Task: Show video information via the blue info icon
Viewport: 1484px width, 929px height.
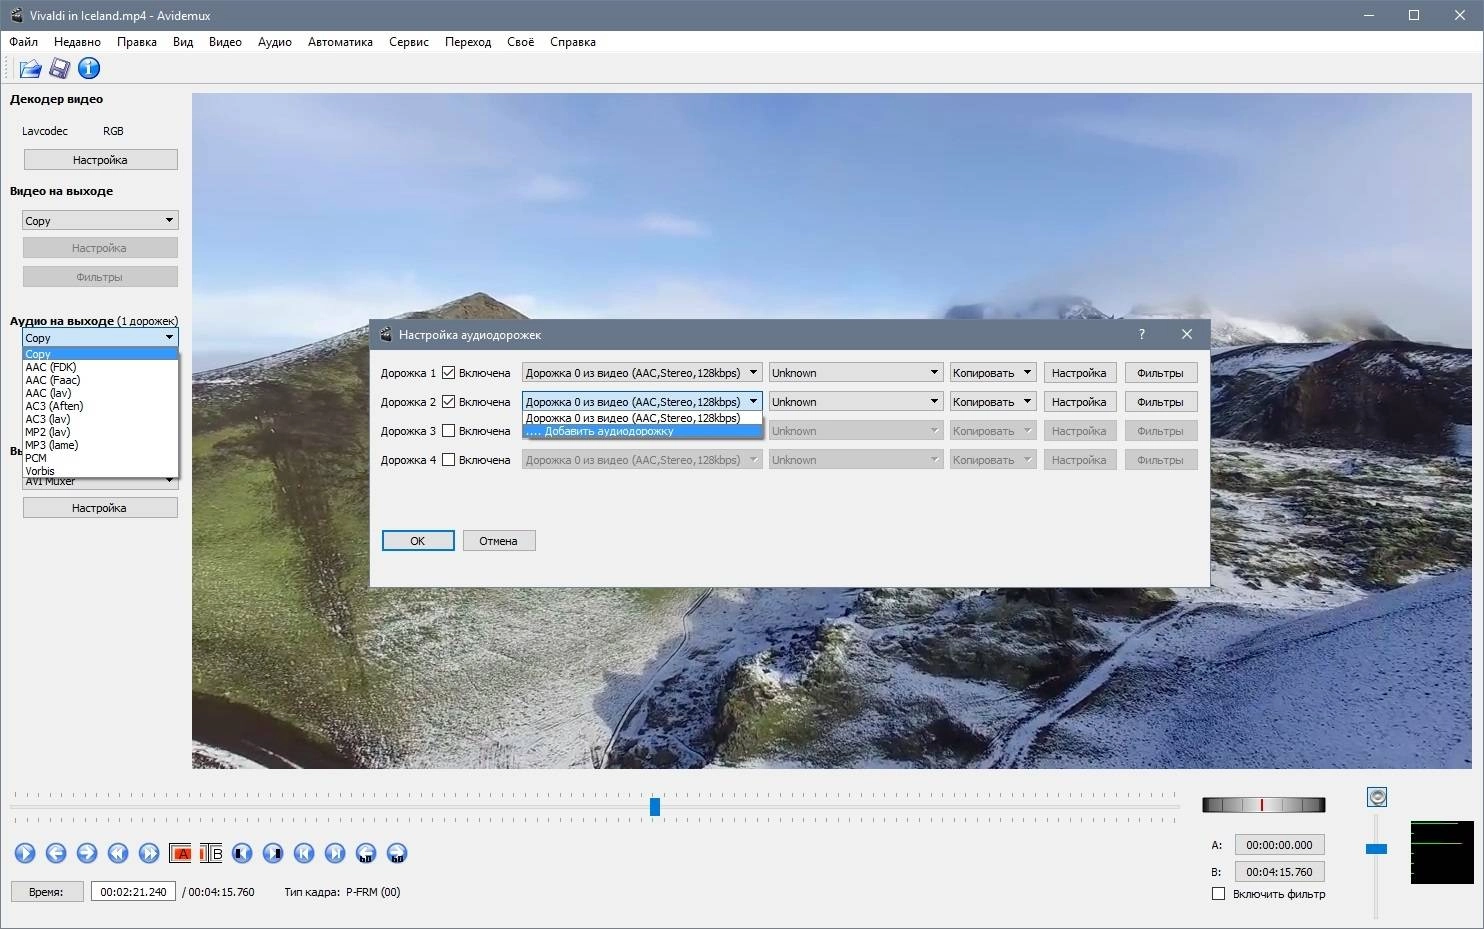Action: point(89,68)
